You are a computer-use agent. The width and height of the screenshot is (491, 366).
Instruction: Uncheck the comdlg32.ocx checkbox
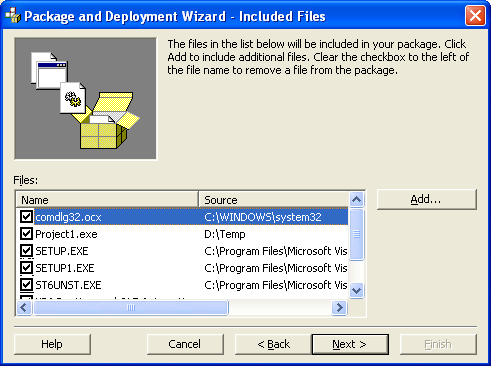[x=26, y=217]
